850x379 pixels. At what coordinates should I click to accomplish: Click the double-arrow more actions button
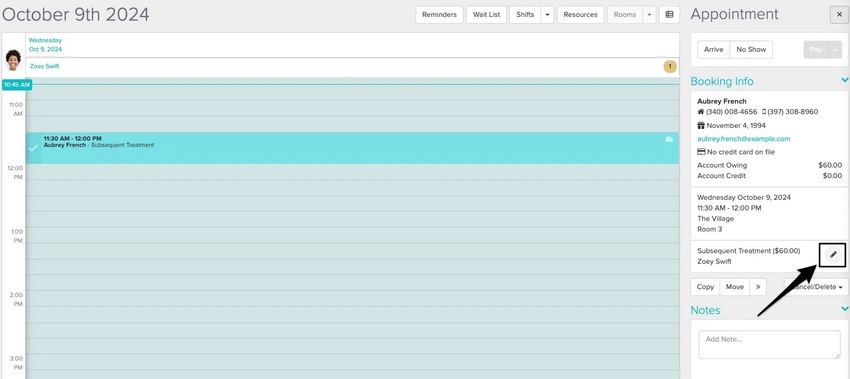[758, 287]
